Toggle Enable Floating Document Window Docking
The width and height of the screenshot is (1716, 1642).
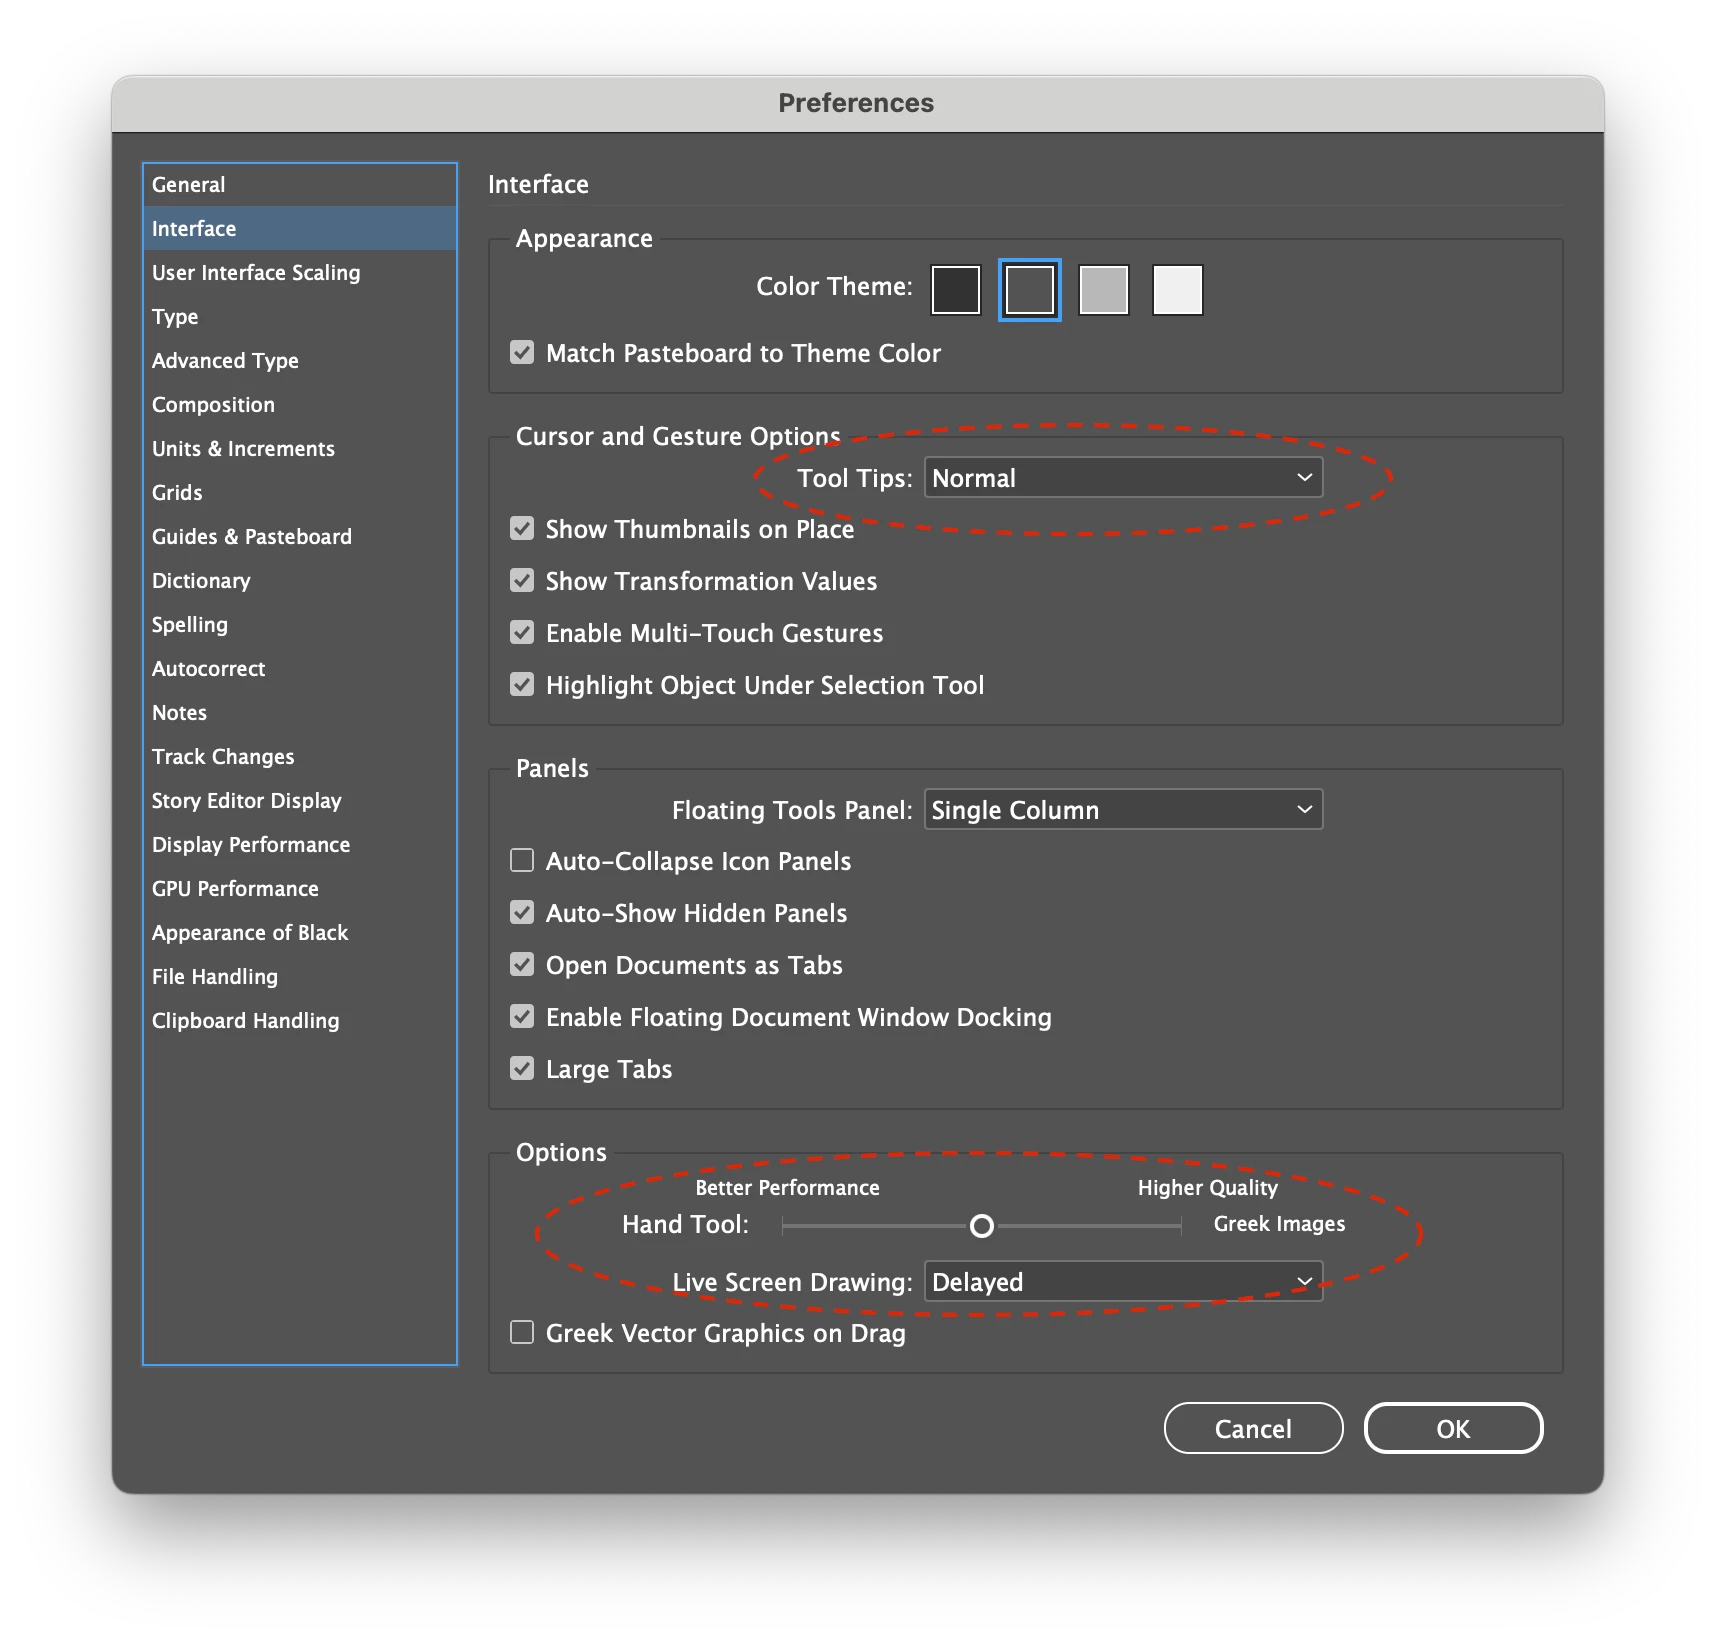[522, 1016]
